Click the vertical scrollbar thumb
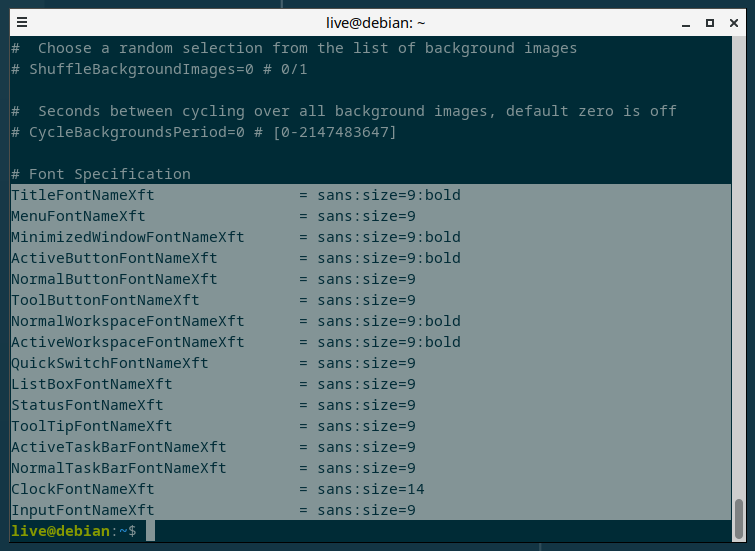This screenshot has height=551, width=755. pyautogui.click(x=739, y=519)
